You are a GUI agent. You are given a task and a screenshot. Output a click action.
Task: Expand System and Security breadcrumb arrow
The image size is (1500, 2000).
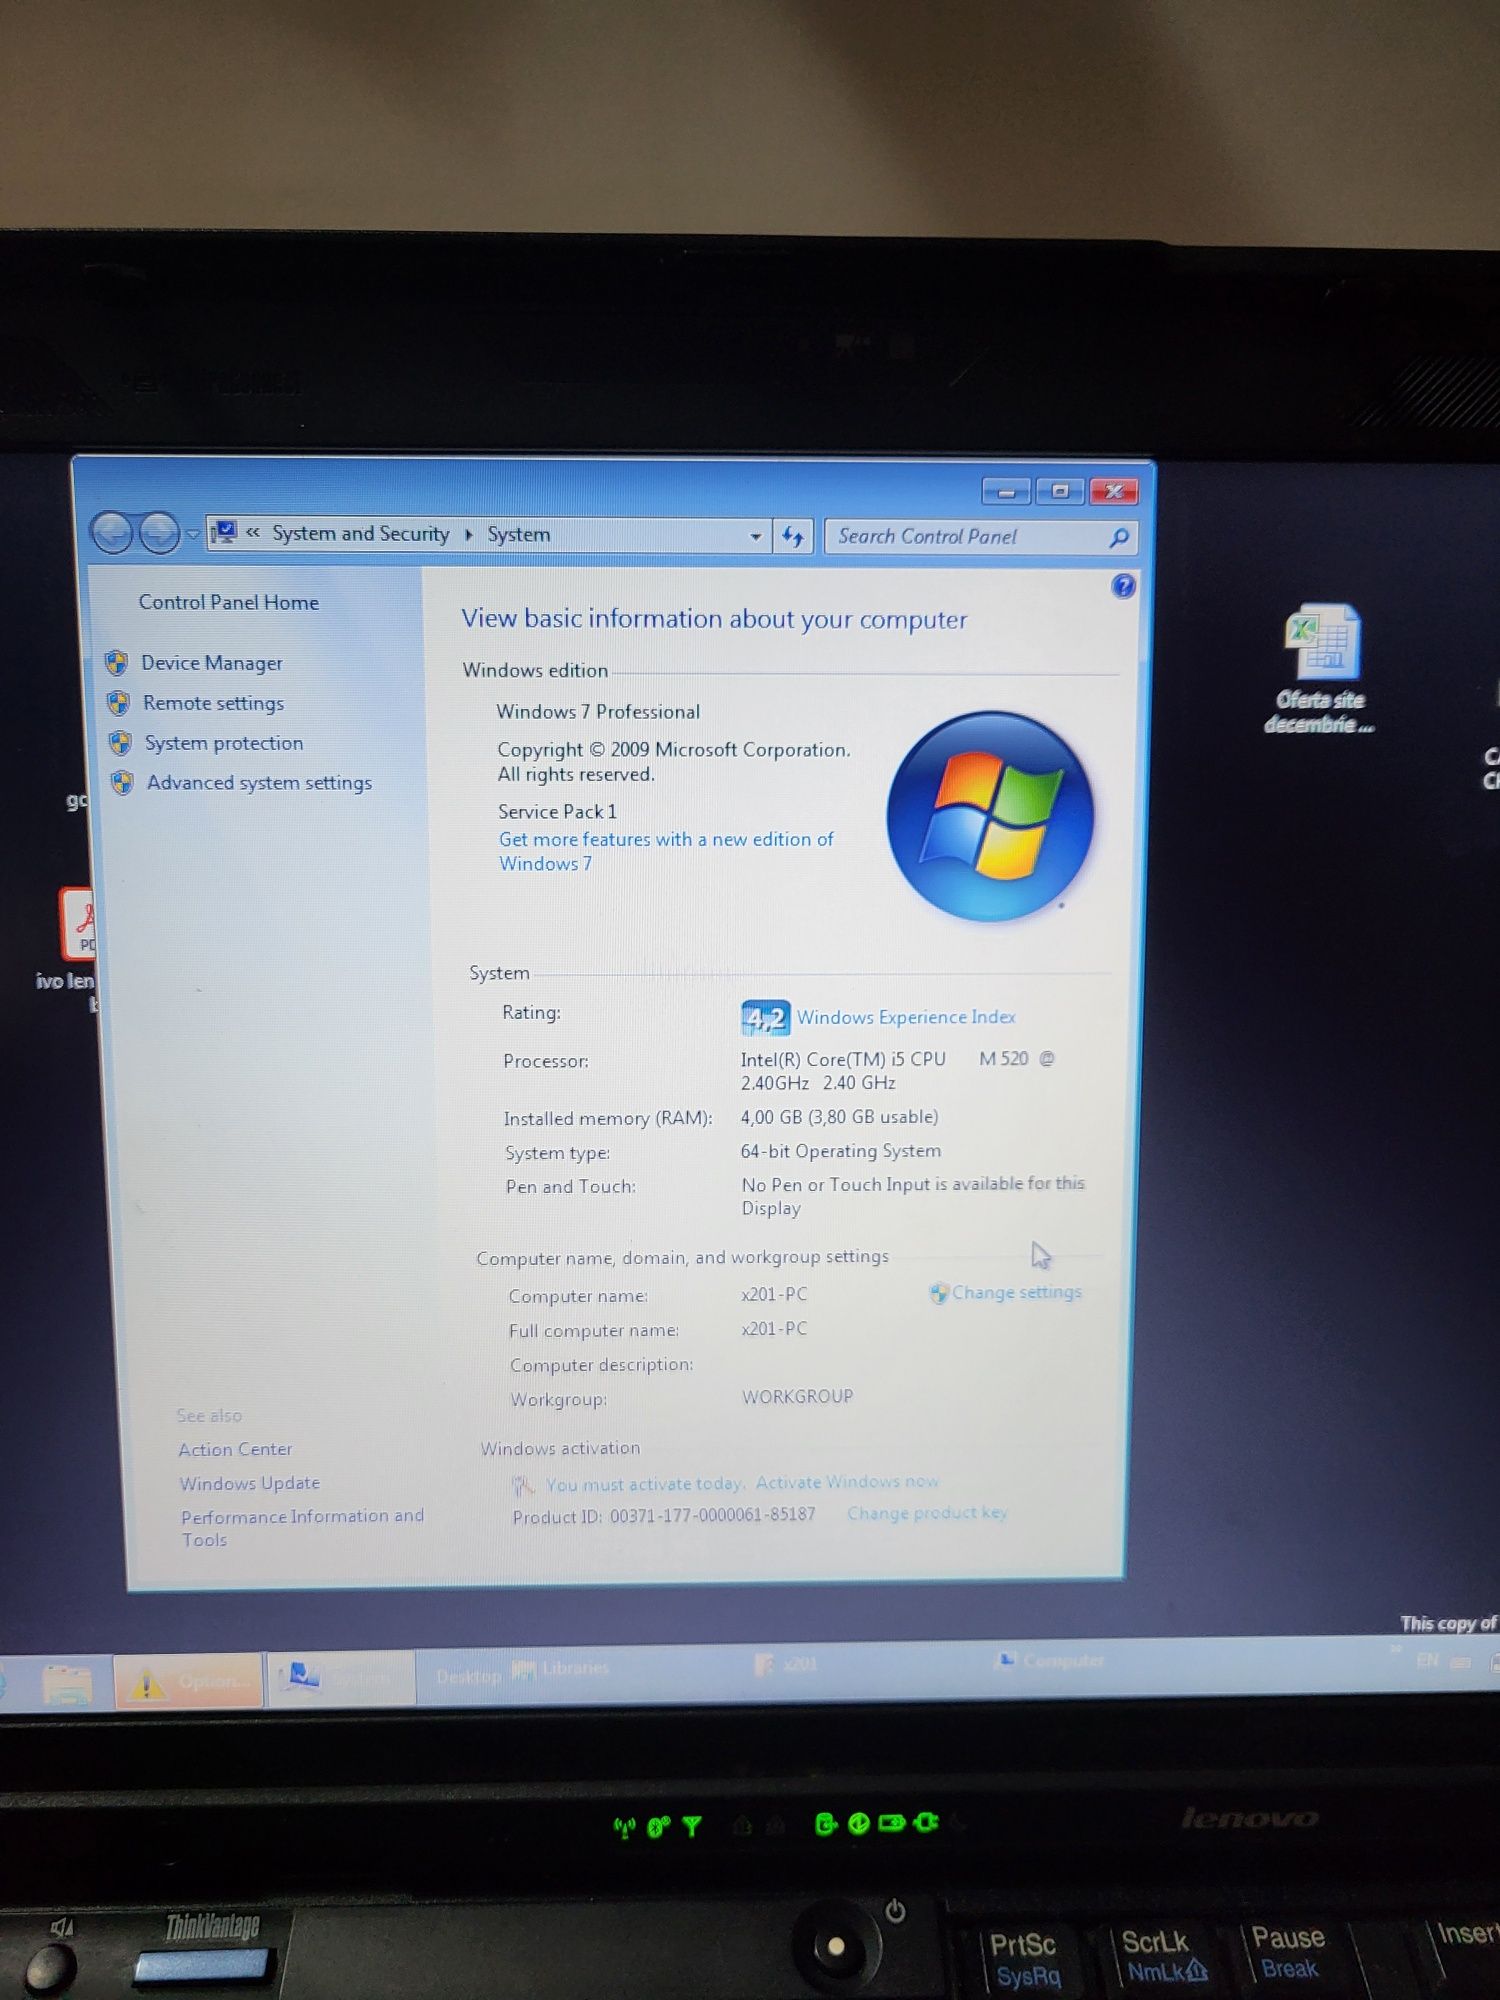[x=468, y=535]
